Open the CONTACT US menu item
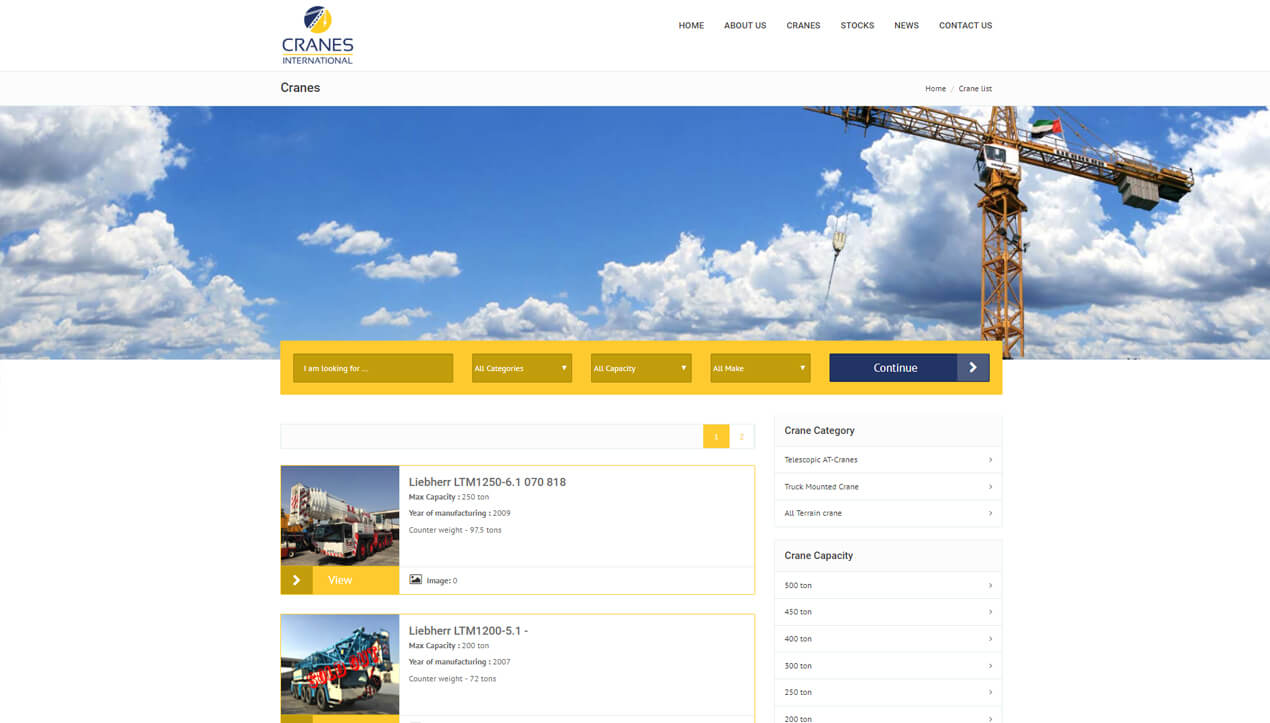Viewport: 1270px width, 723px height. (x=965, y=26)
